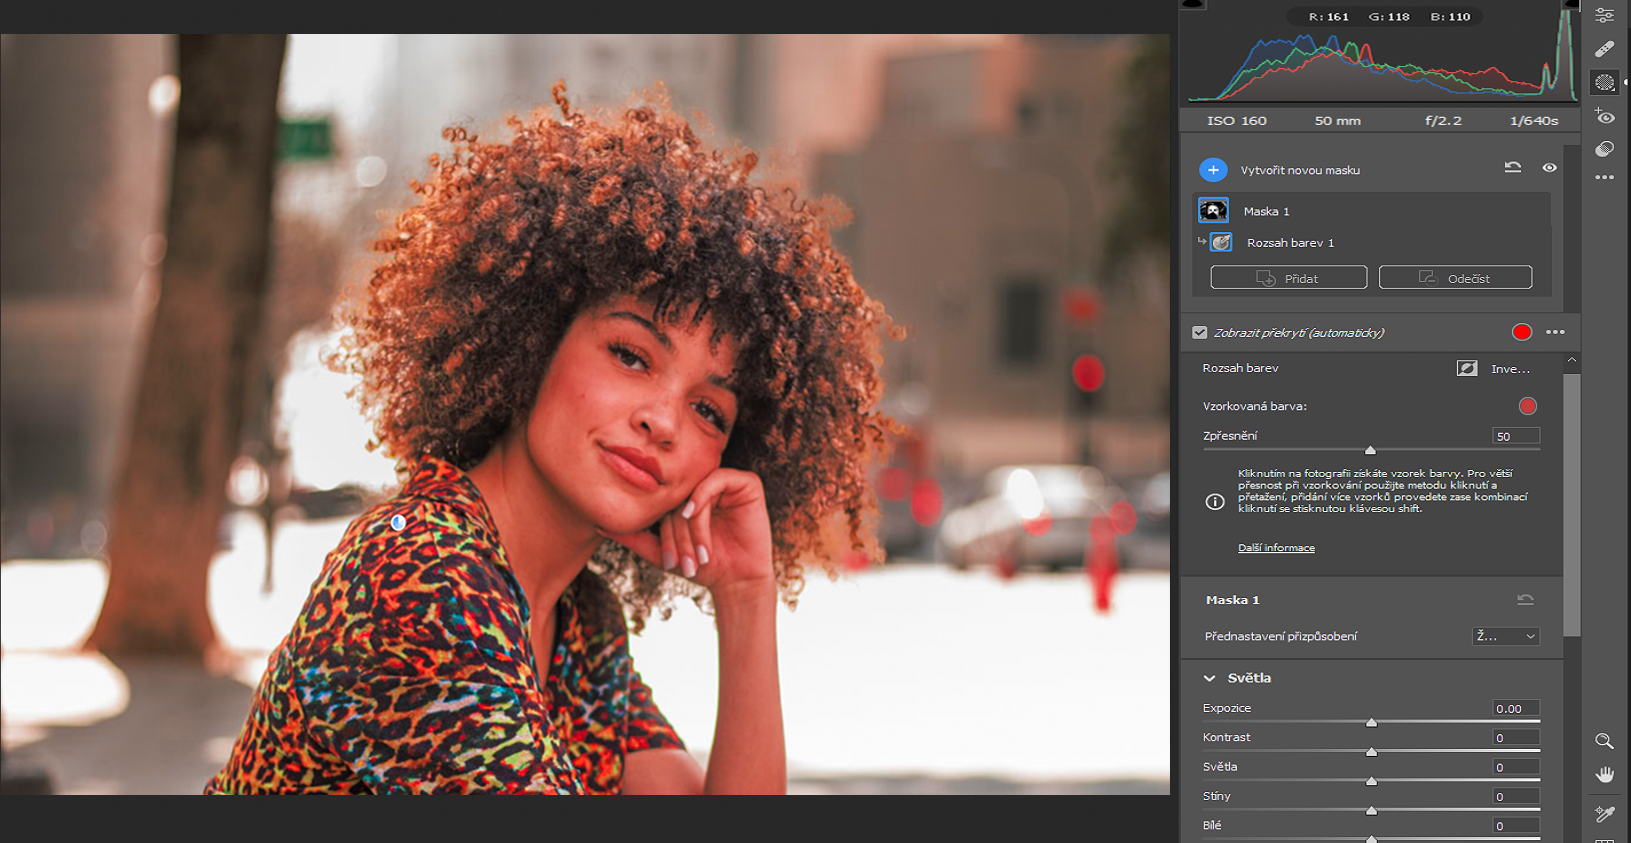
Task: Click the mask panel scrollbar up arrow
Action: coord(1572,360)
